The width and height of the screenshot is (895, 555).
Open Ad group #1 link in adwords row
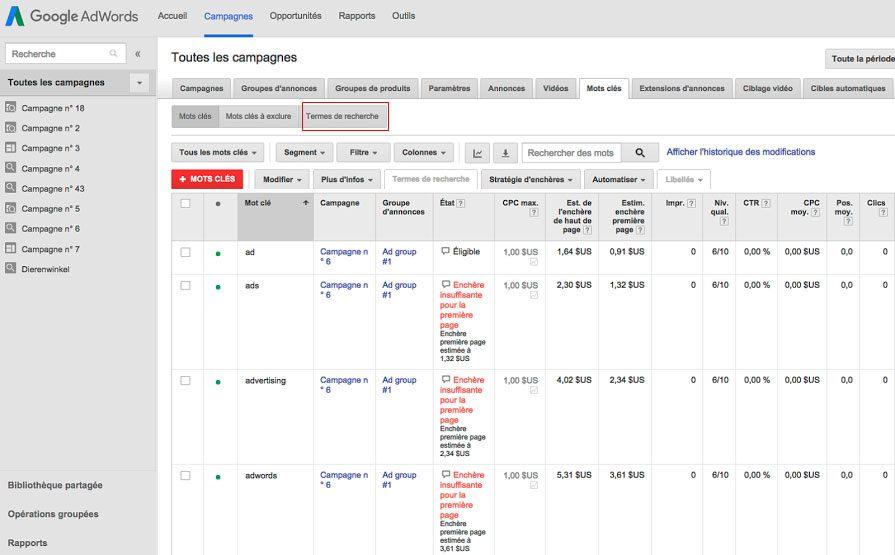tap(399, 480)
